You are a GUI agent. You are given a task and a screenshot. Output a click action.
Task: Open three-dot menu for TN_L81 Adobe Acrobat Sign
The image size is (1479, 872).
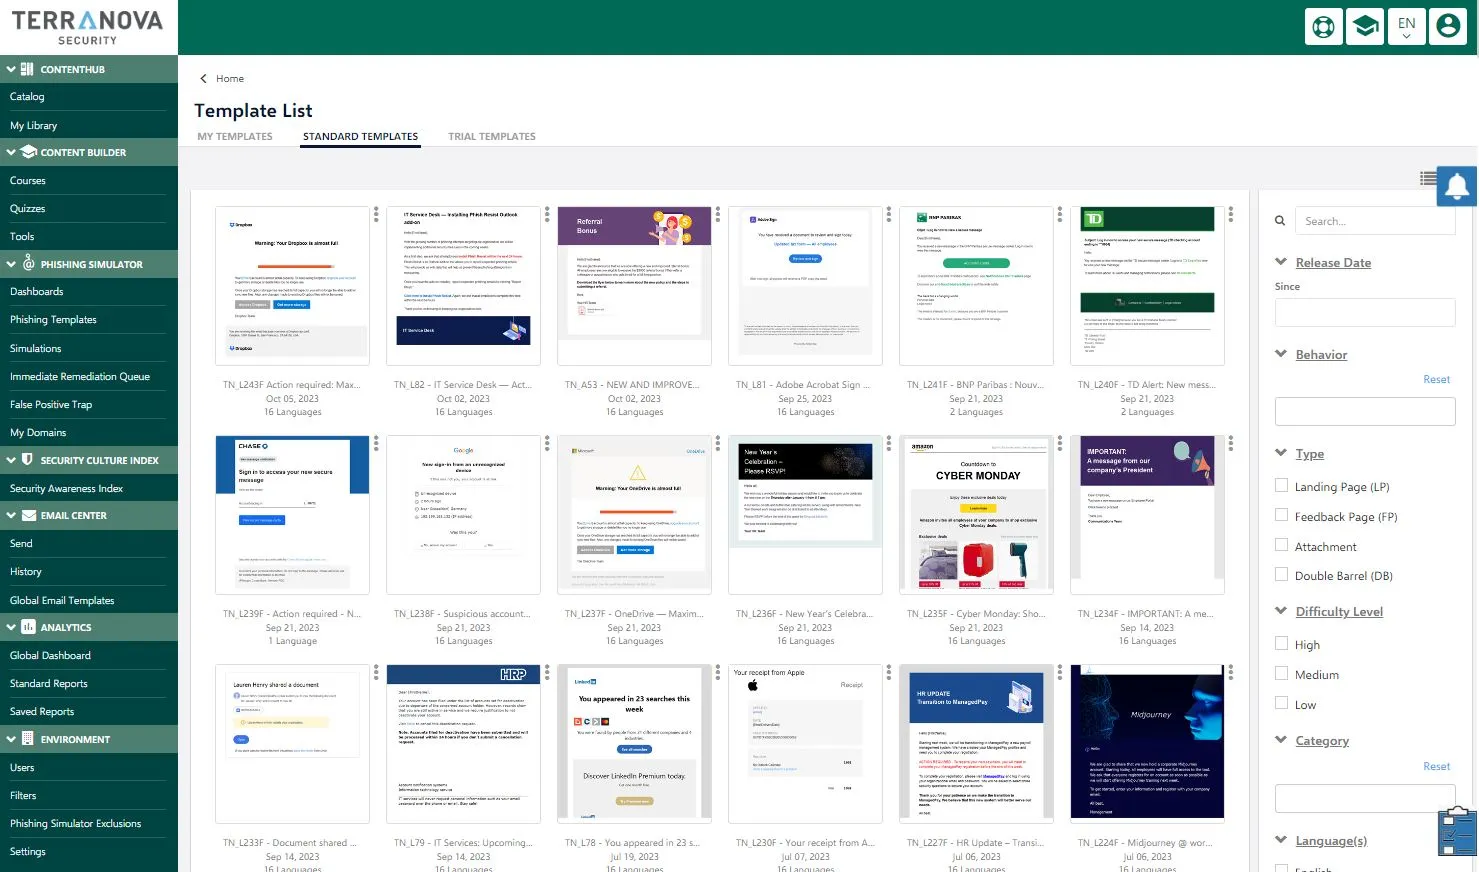tap(889, 214)
